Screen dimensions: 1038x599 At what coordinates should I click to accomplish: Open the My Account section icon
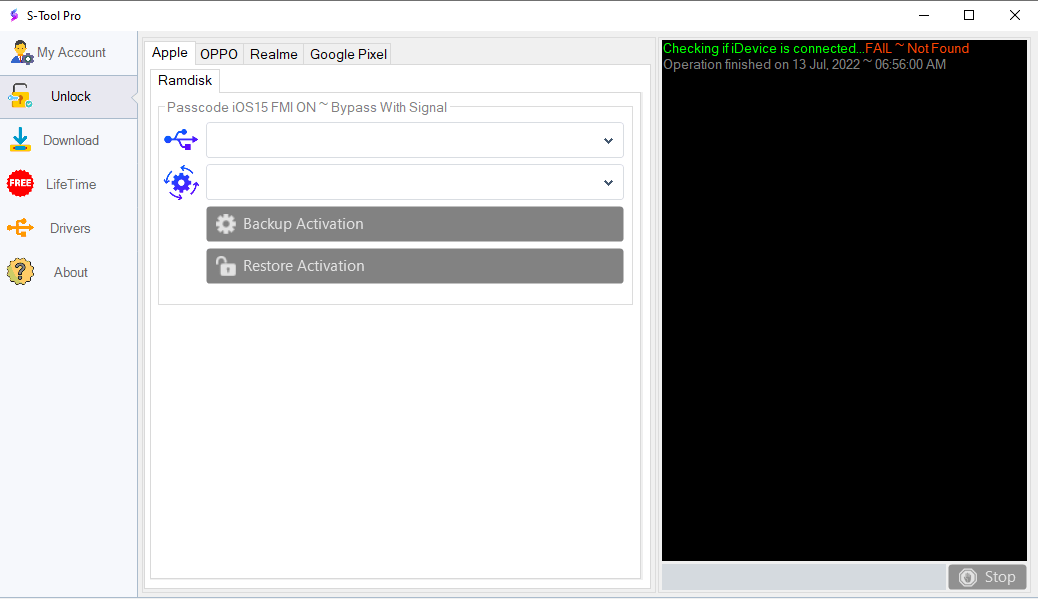coord(21,52)
